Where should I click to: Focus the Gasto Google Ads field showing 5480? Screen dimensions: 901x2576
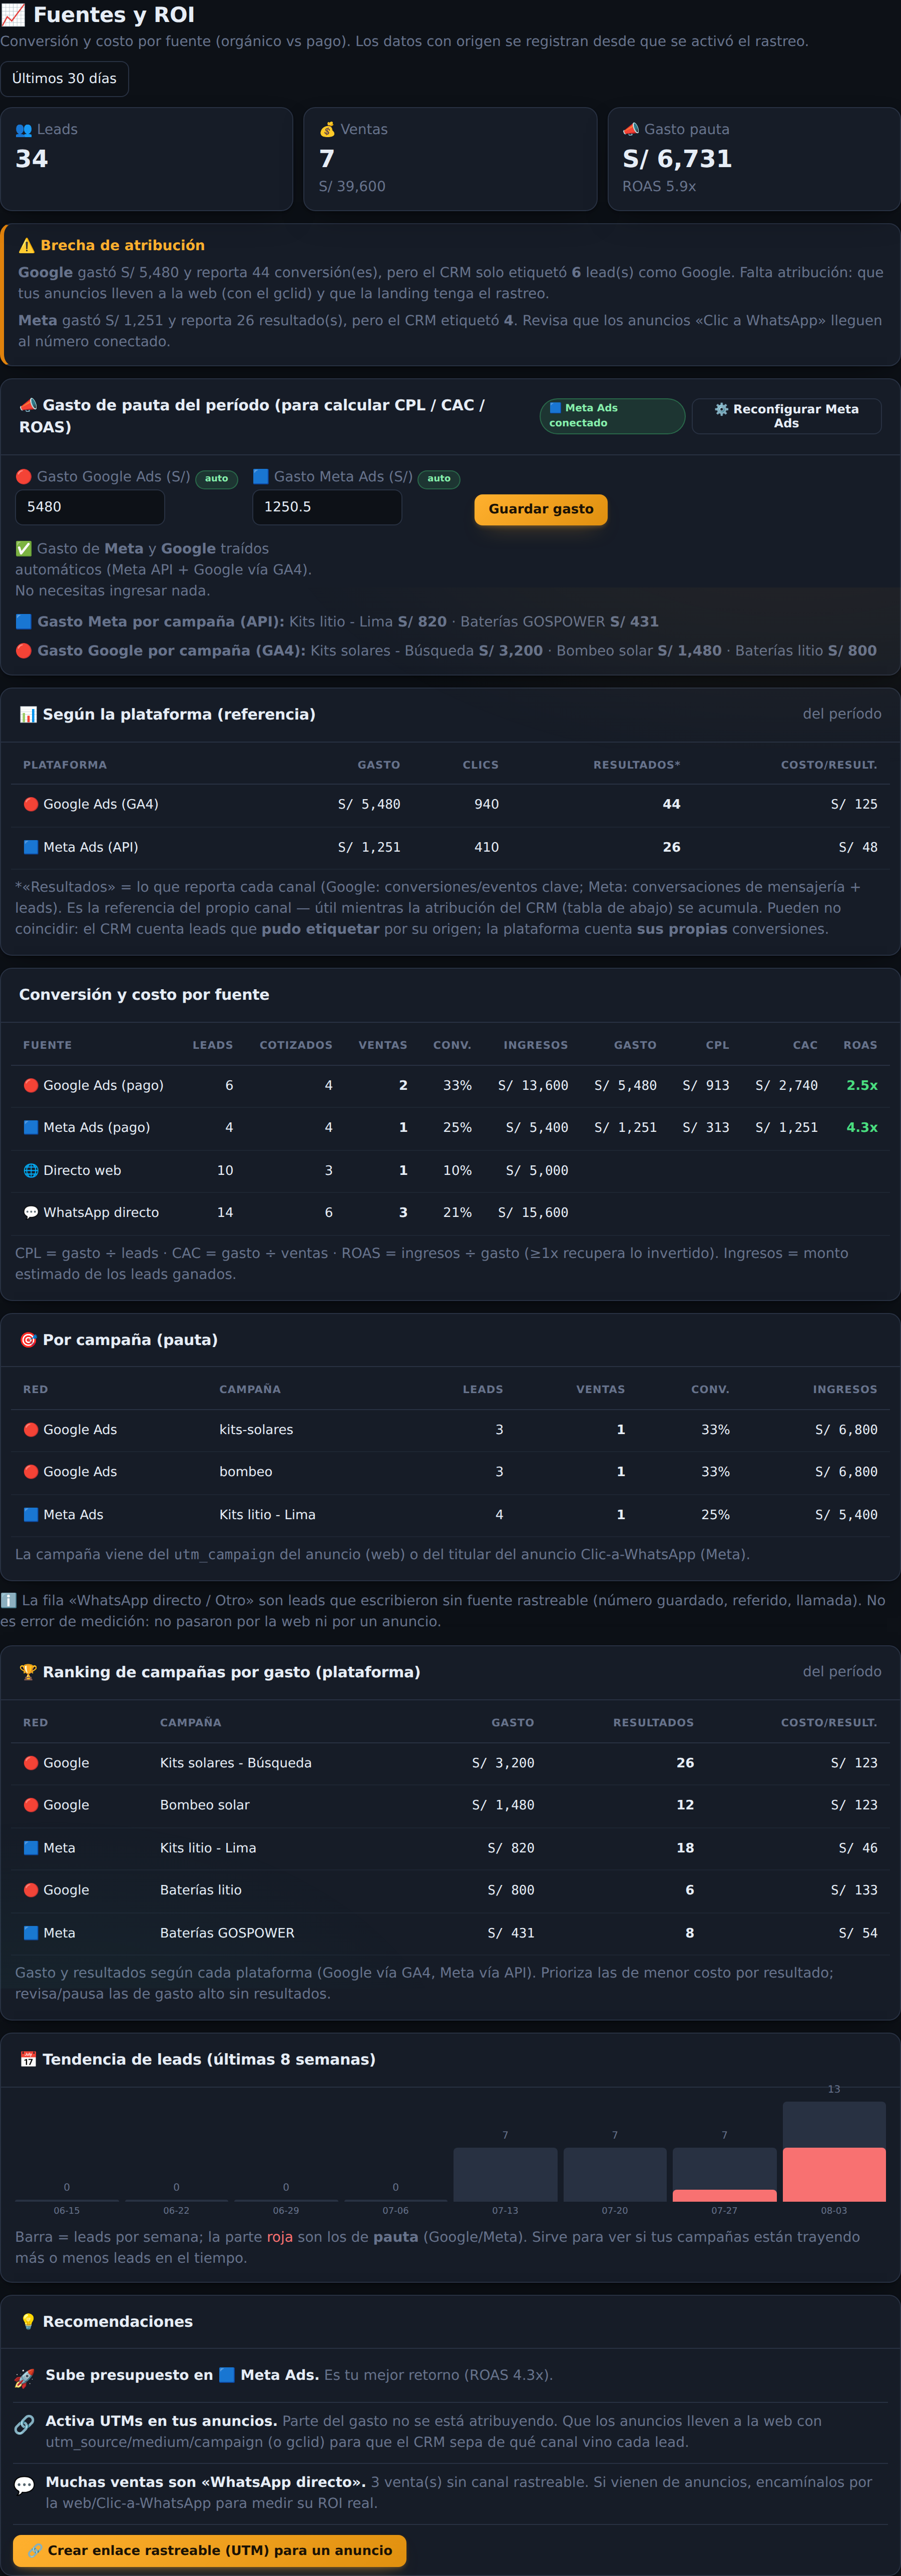pos(90,507)
